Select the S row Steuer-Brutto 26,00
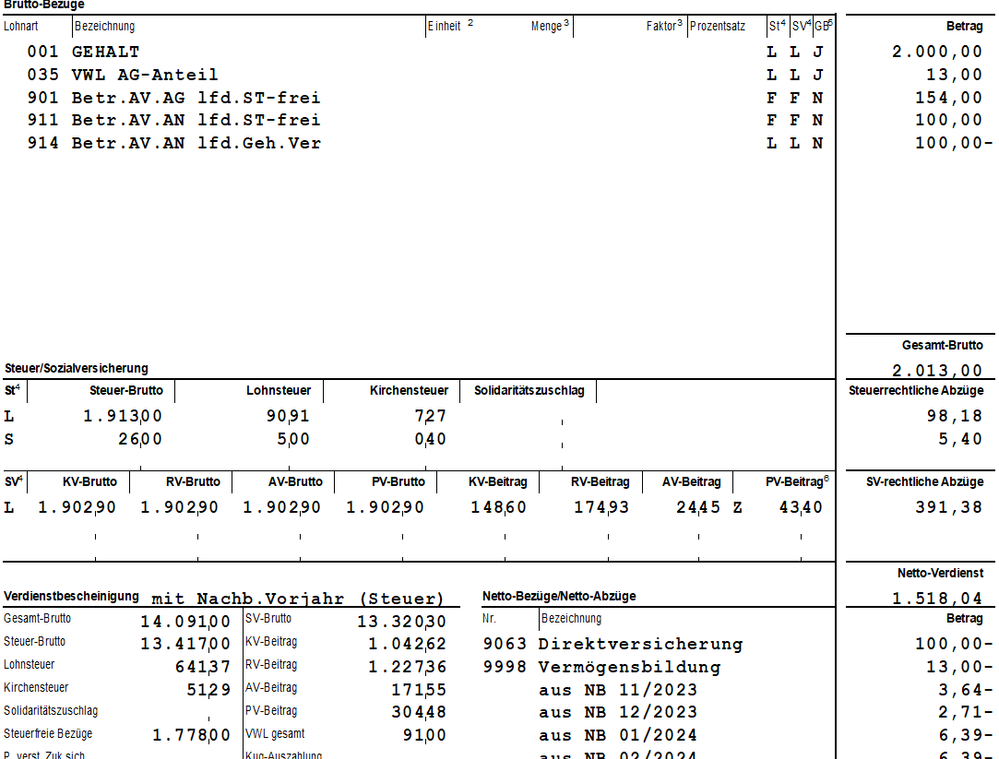Screen dimensions: 999x759 point(140,439)
